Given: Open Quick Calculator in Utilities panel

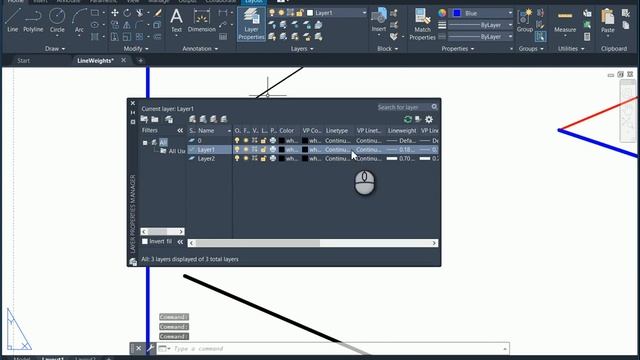Looking at the screenshot, I should [x=587, y=37].
